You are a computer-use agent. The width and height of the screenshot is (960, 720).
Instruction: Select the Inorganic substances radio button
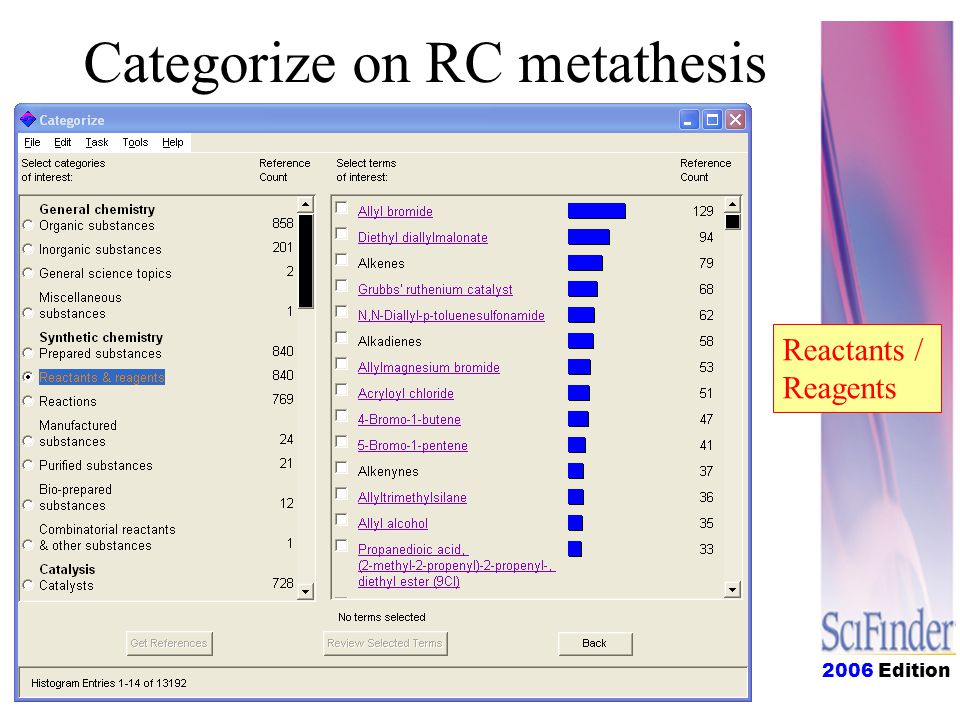pos(28,249)
